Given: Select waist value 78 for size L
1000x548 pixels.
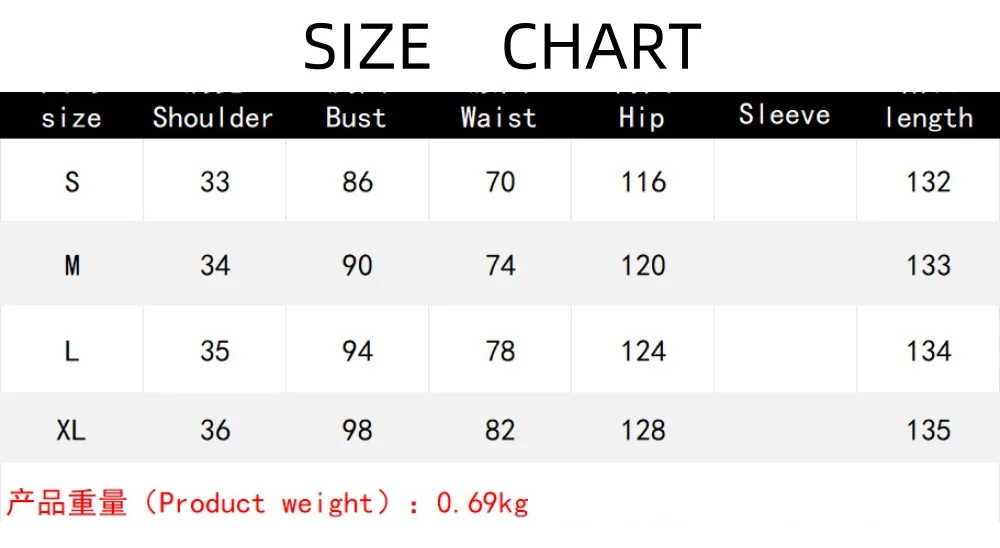Looking at the screenshot, I should 500,351.
